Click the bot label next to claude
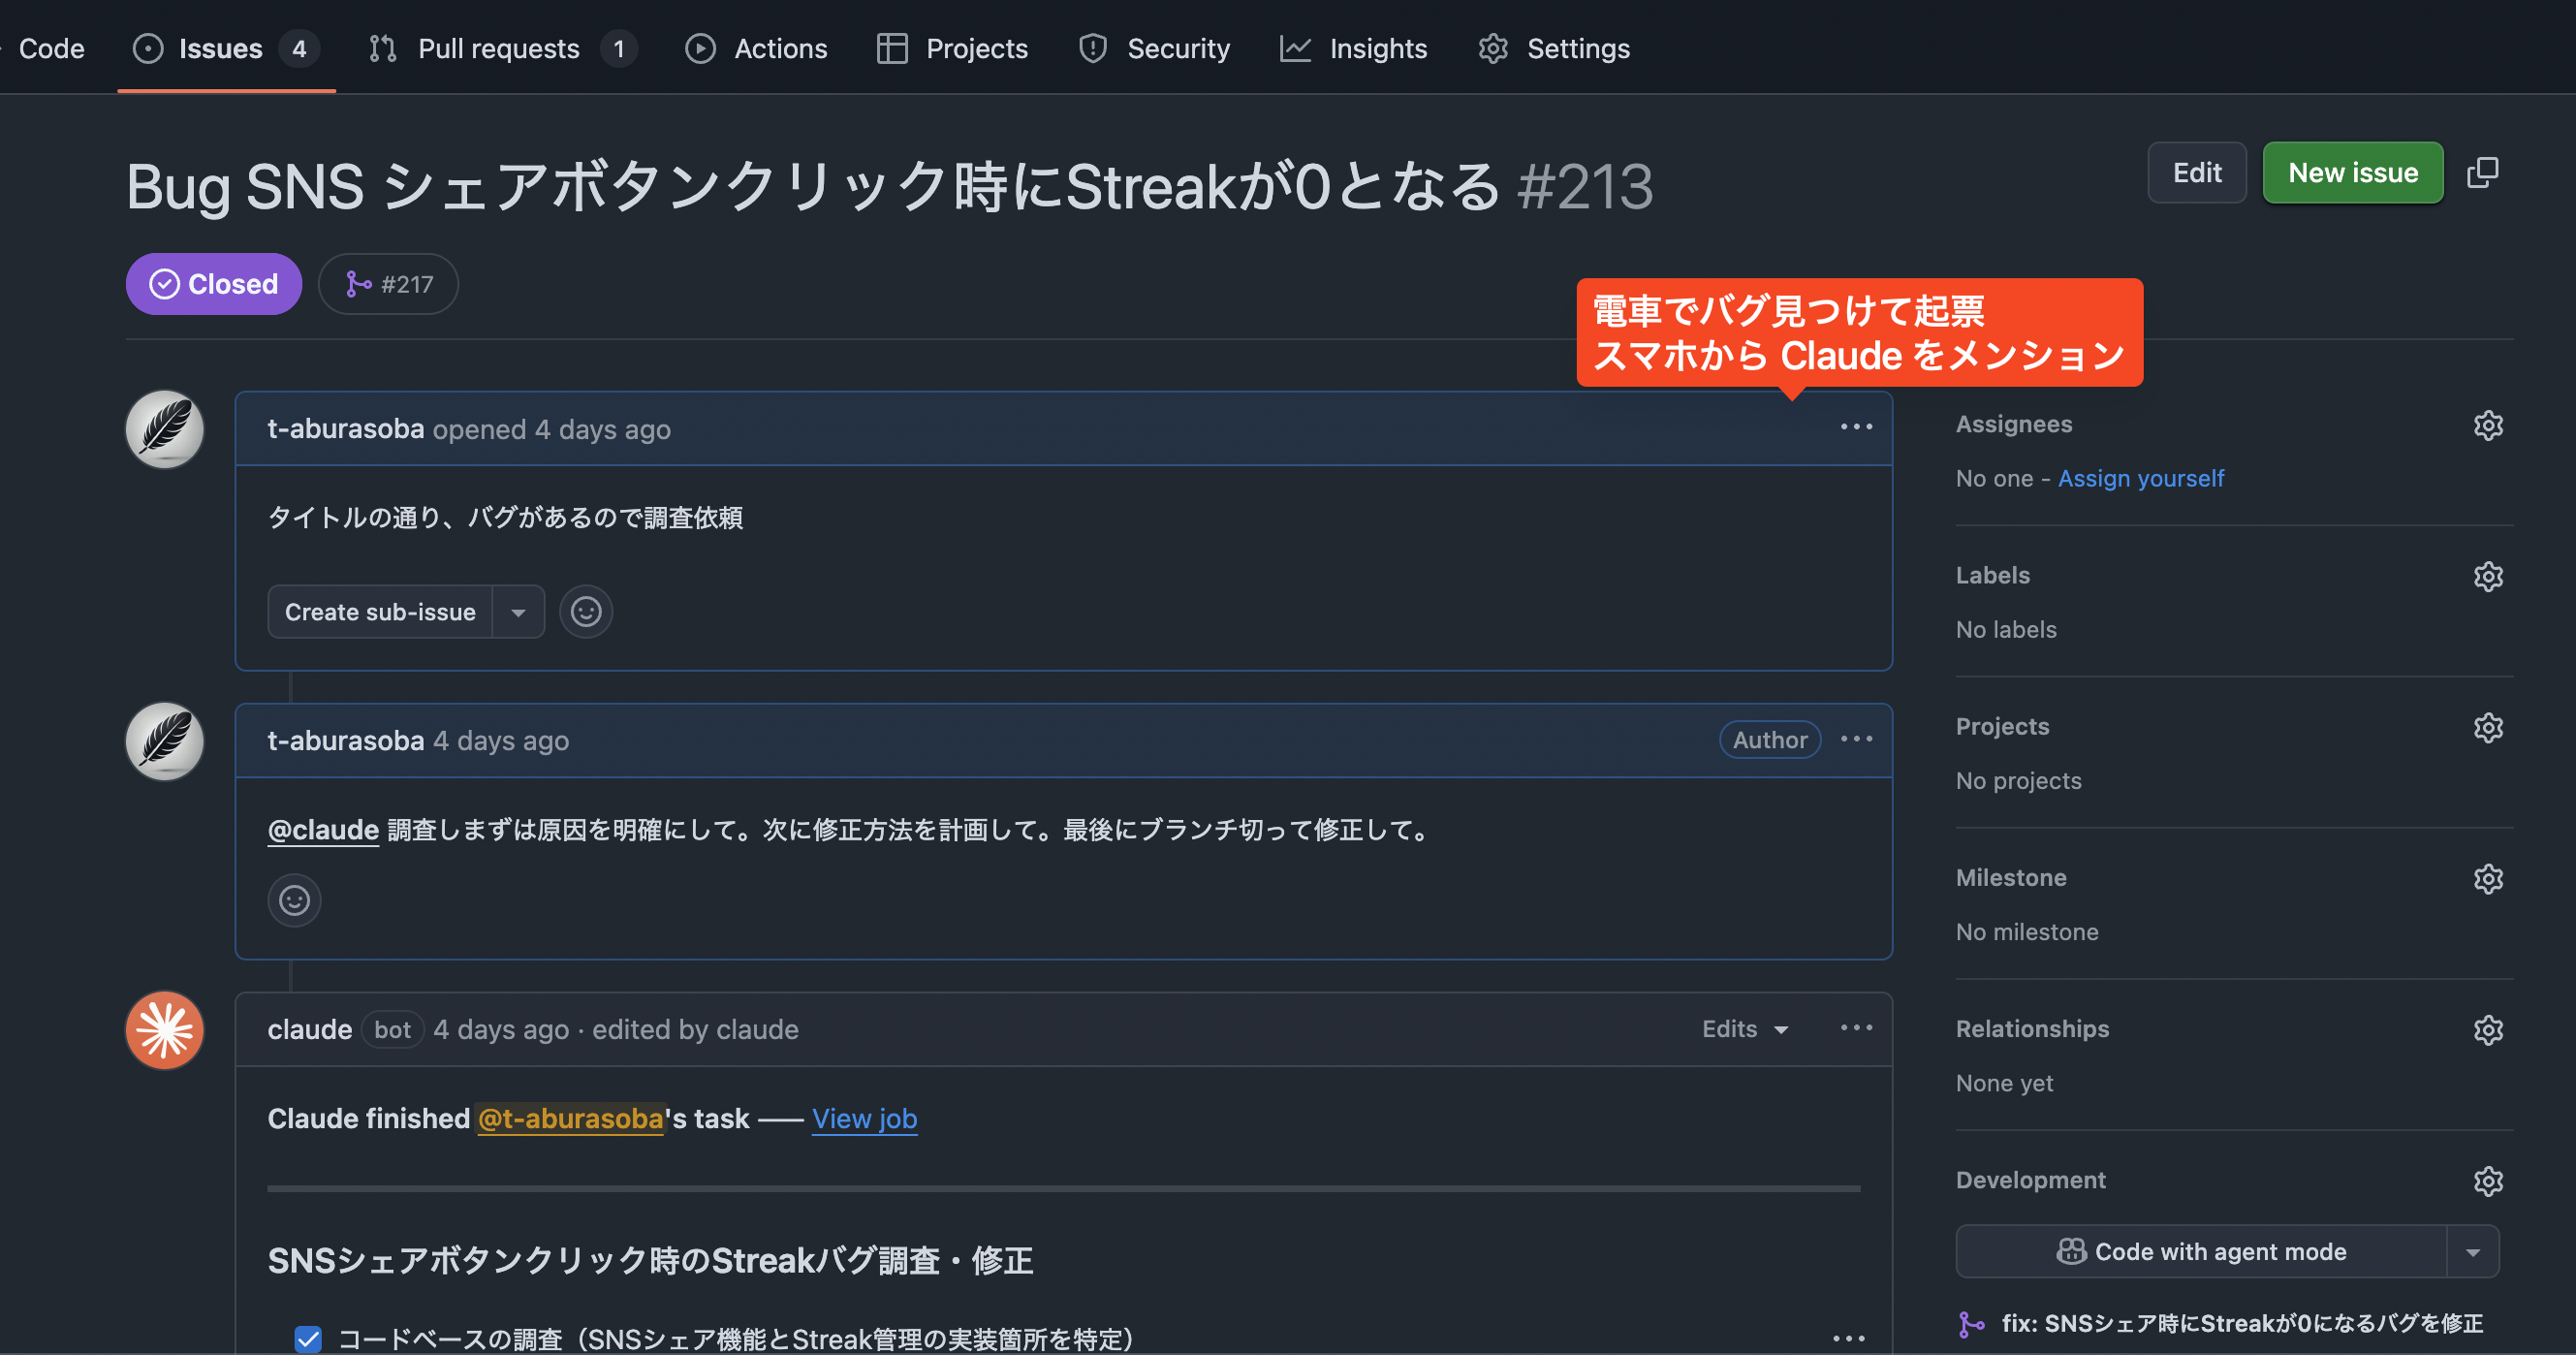 (392, 1029)
